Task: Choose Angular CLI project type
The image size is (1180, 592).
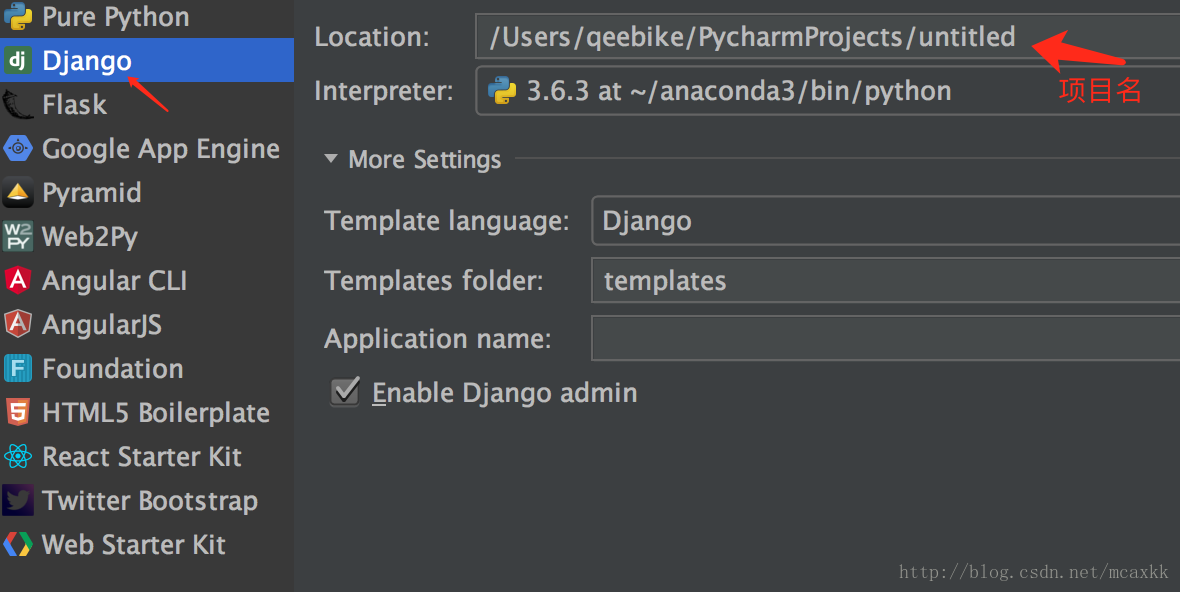Action: pyautogui.click(x=114, y=281)
